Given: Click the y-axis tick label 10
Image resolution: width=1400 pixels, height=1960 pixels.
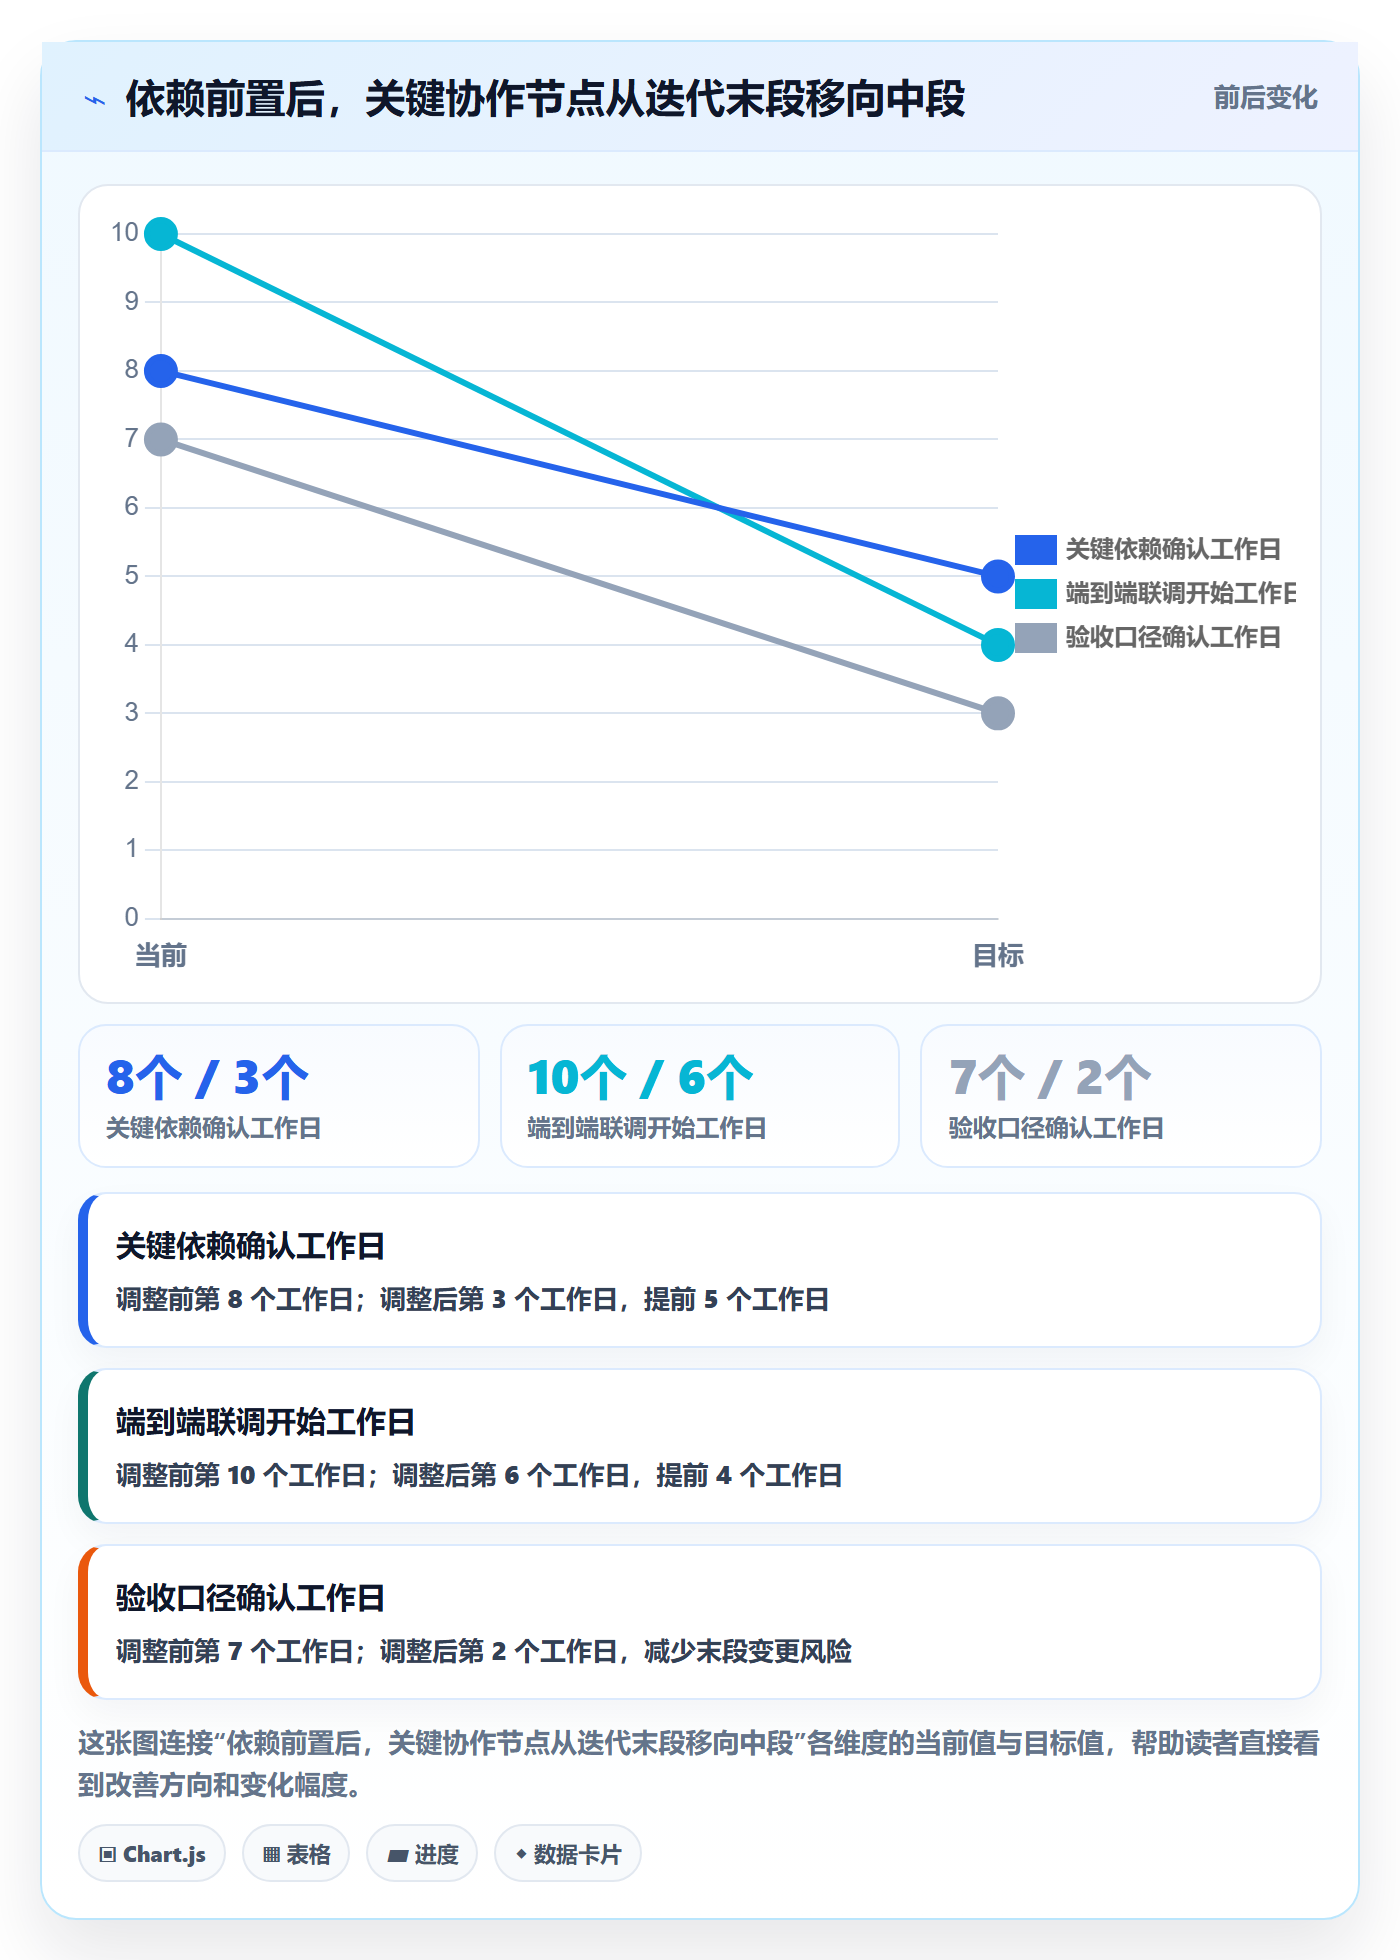Looking at the screenshot, I should coord(125,233).
